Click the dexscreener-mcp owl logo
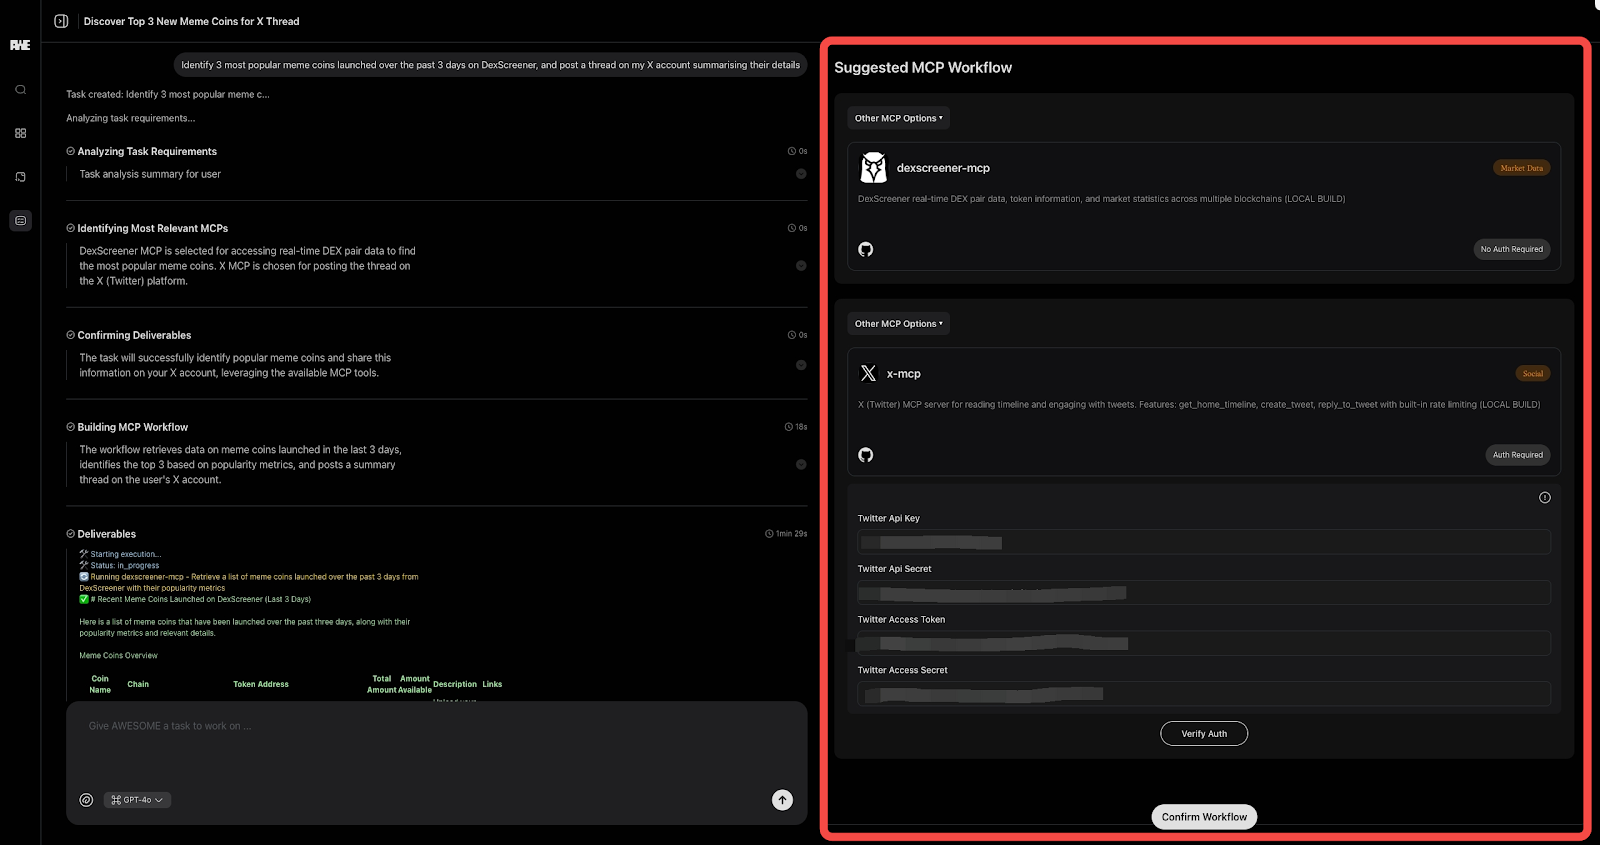Image resolution: width=1600 pixels, height=845 pixels. tap(873, 168)
